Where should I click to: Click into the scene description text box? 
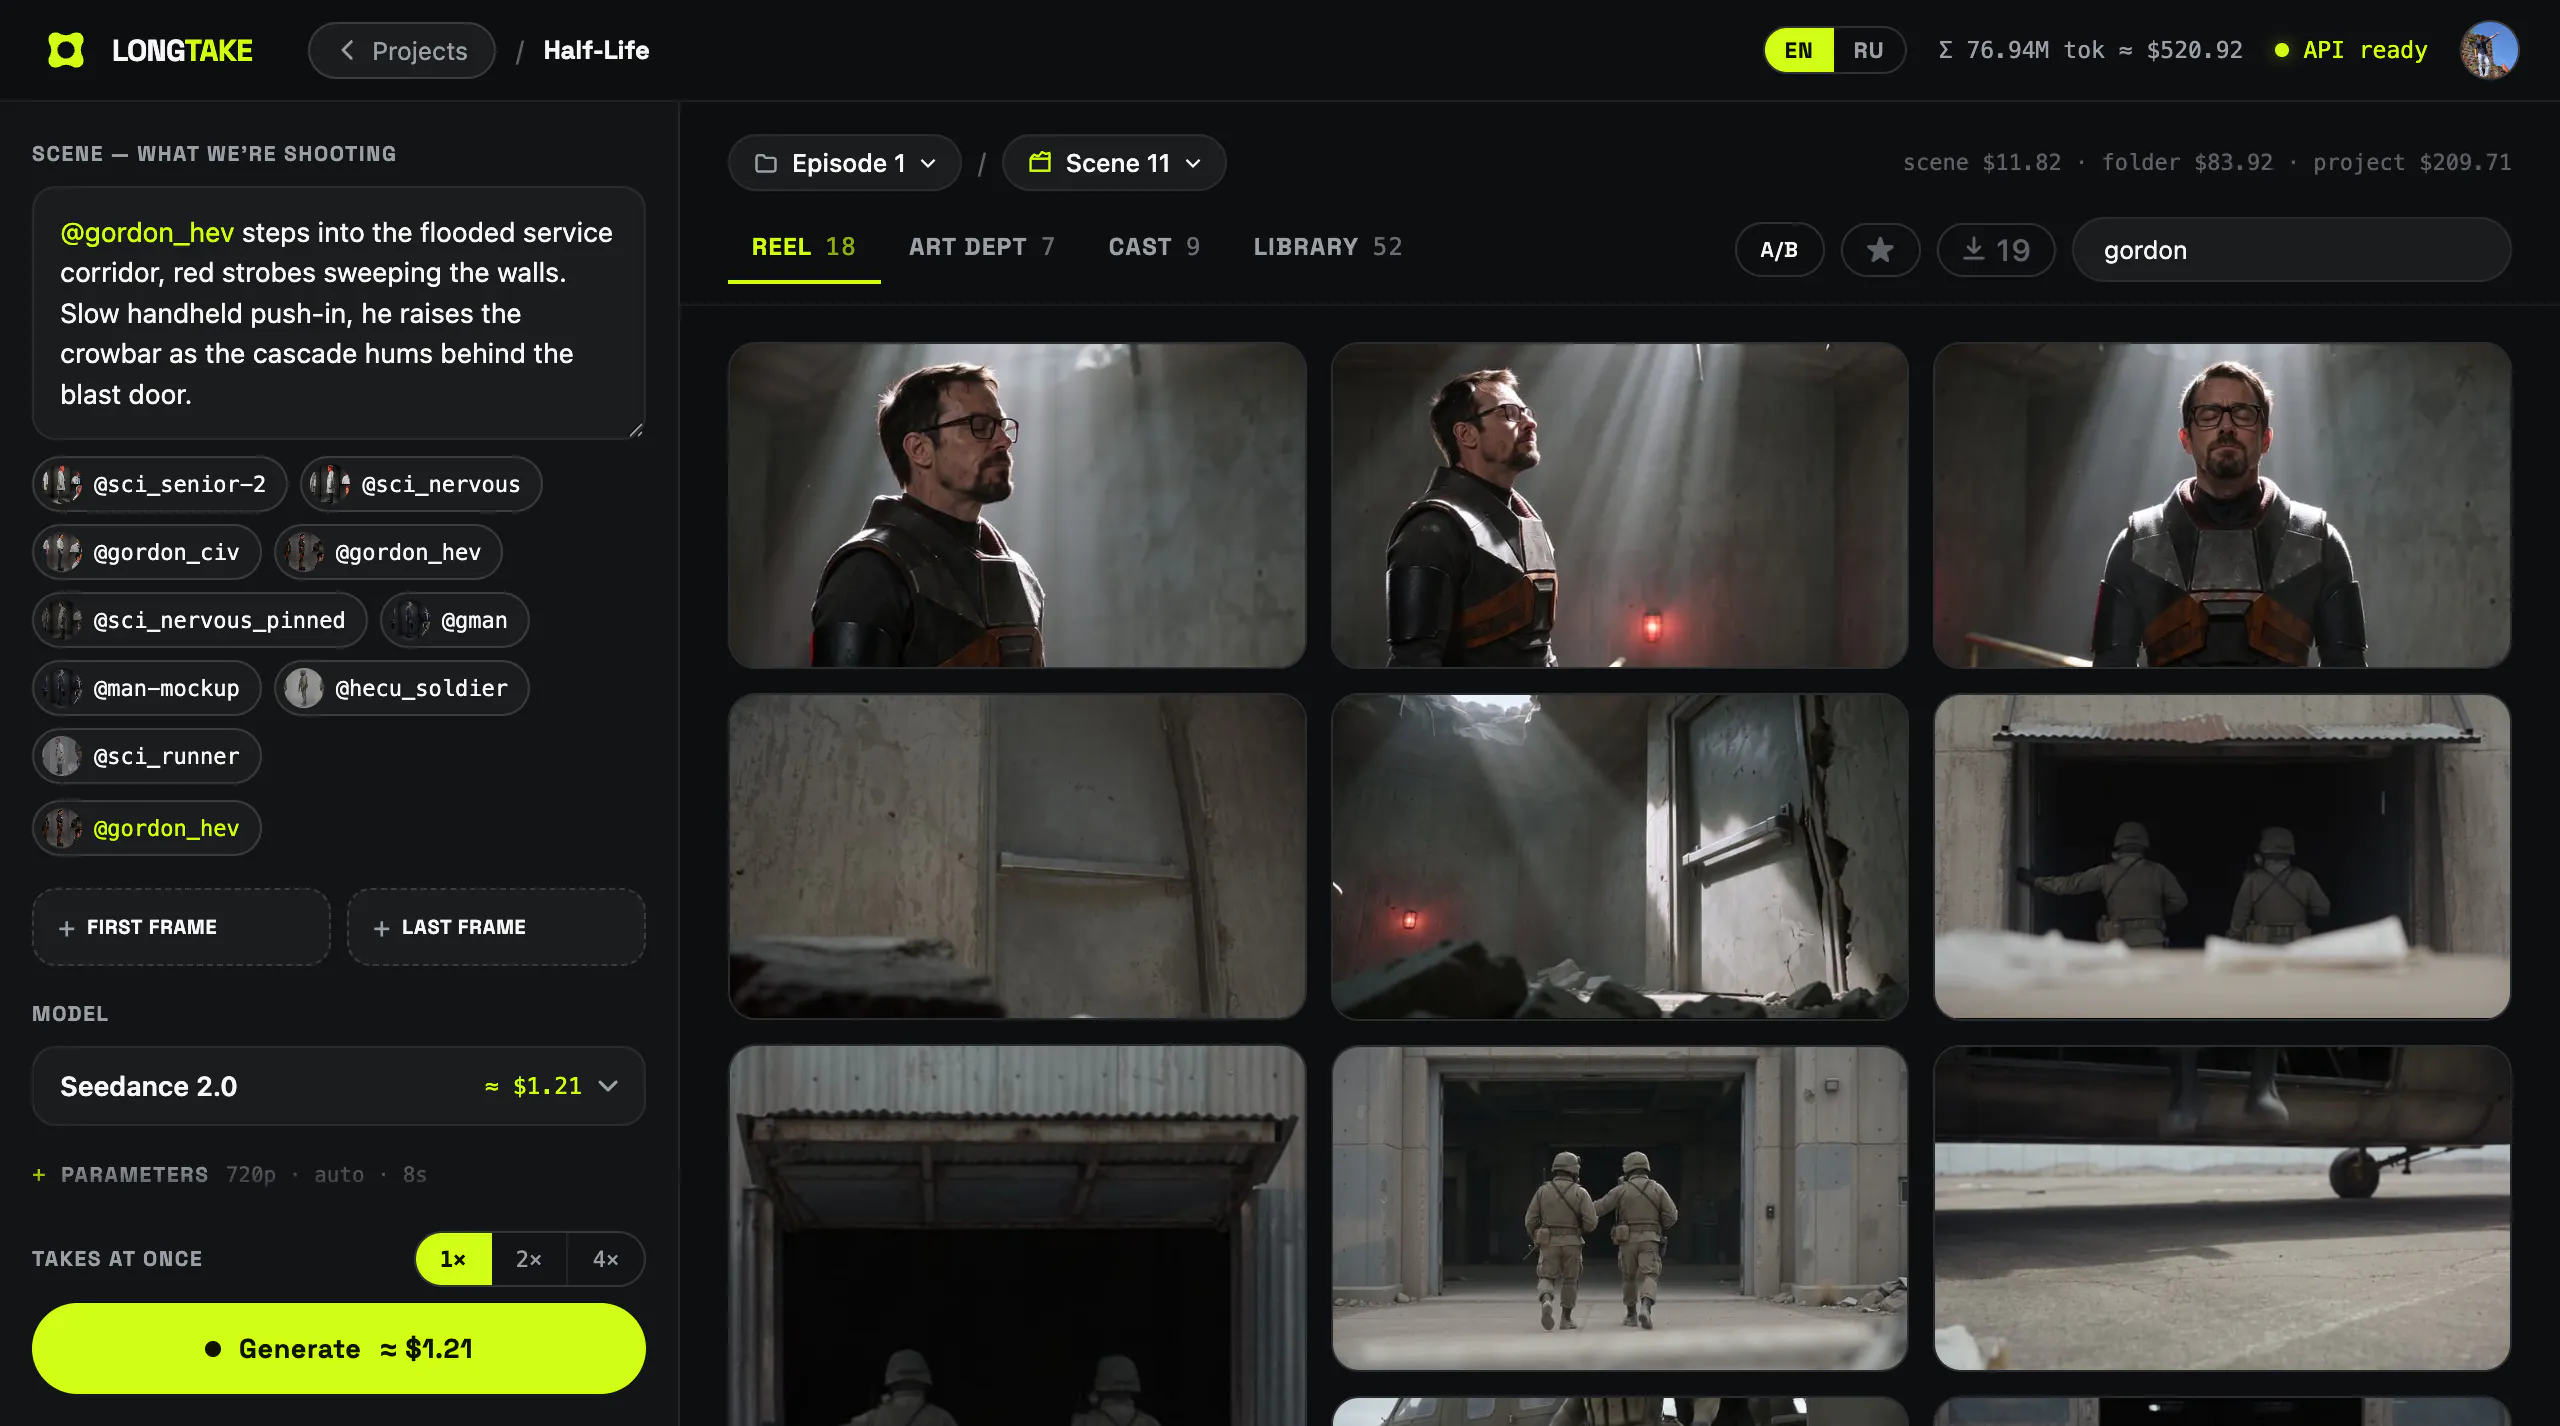[x=339, y=313]
